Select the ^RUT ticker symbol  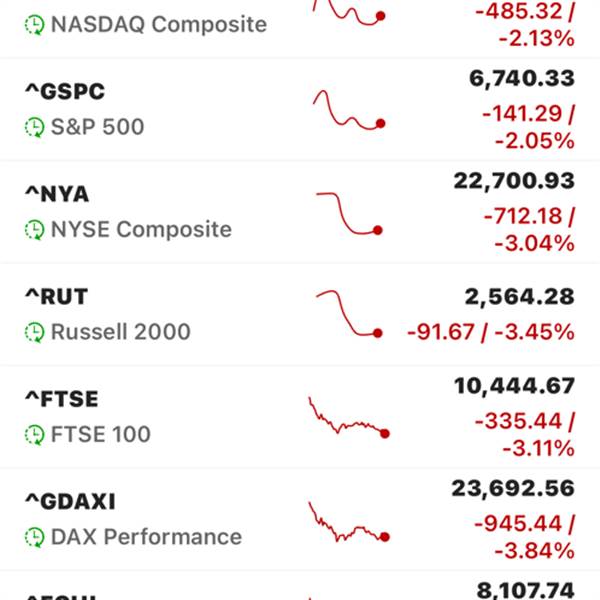56,297
